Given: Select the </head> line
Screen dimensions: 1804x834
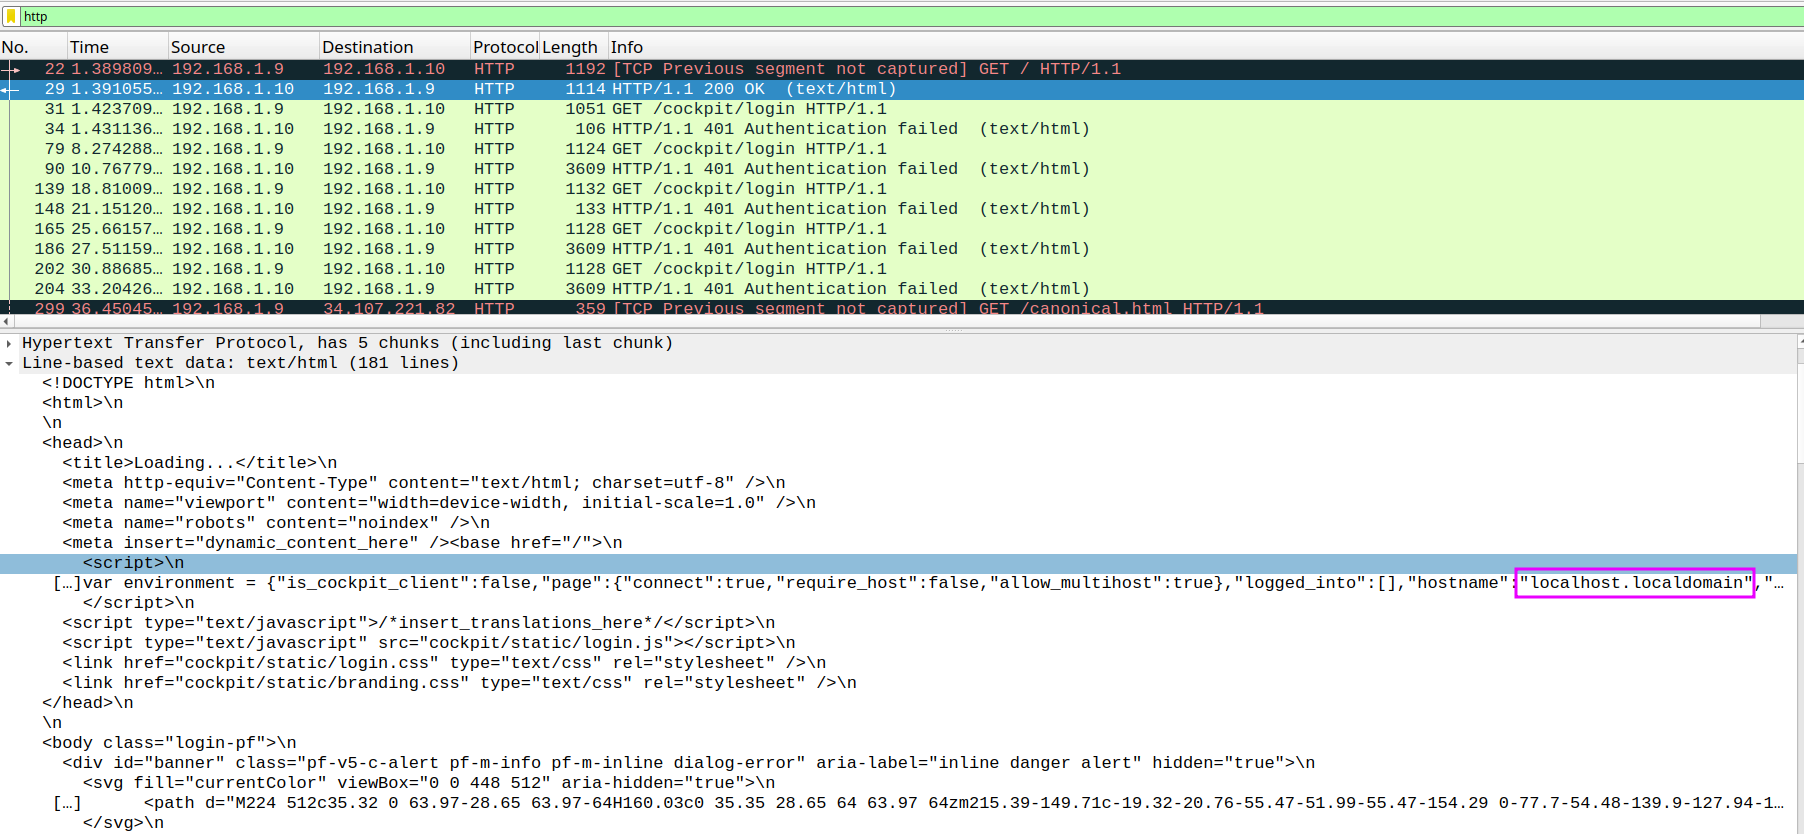Looking at the screenshot, I should 87,703.
